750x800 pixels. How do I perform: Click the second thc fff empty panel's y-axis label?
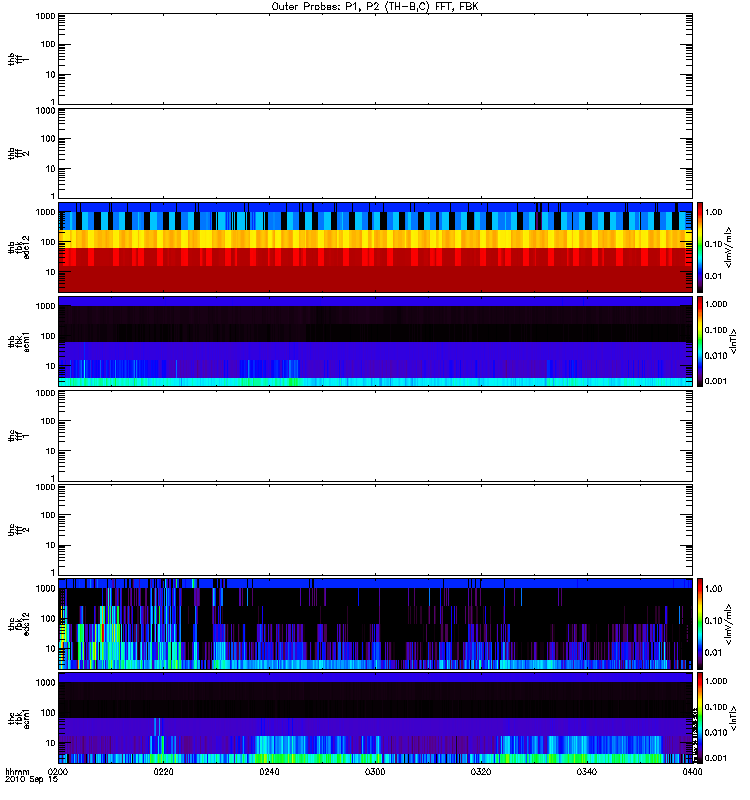tap(18, 530)
